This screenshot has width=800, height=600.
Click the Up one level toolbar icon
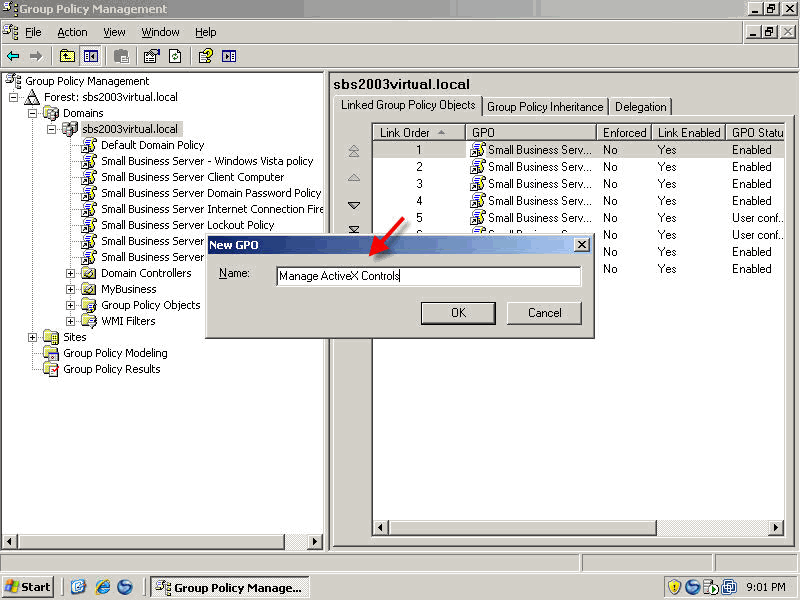[x=67, y=56]
